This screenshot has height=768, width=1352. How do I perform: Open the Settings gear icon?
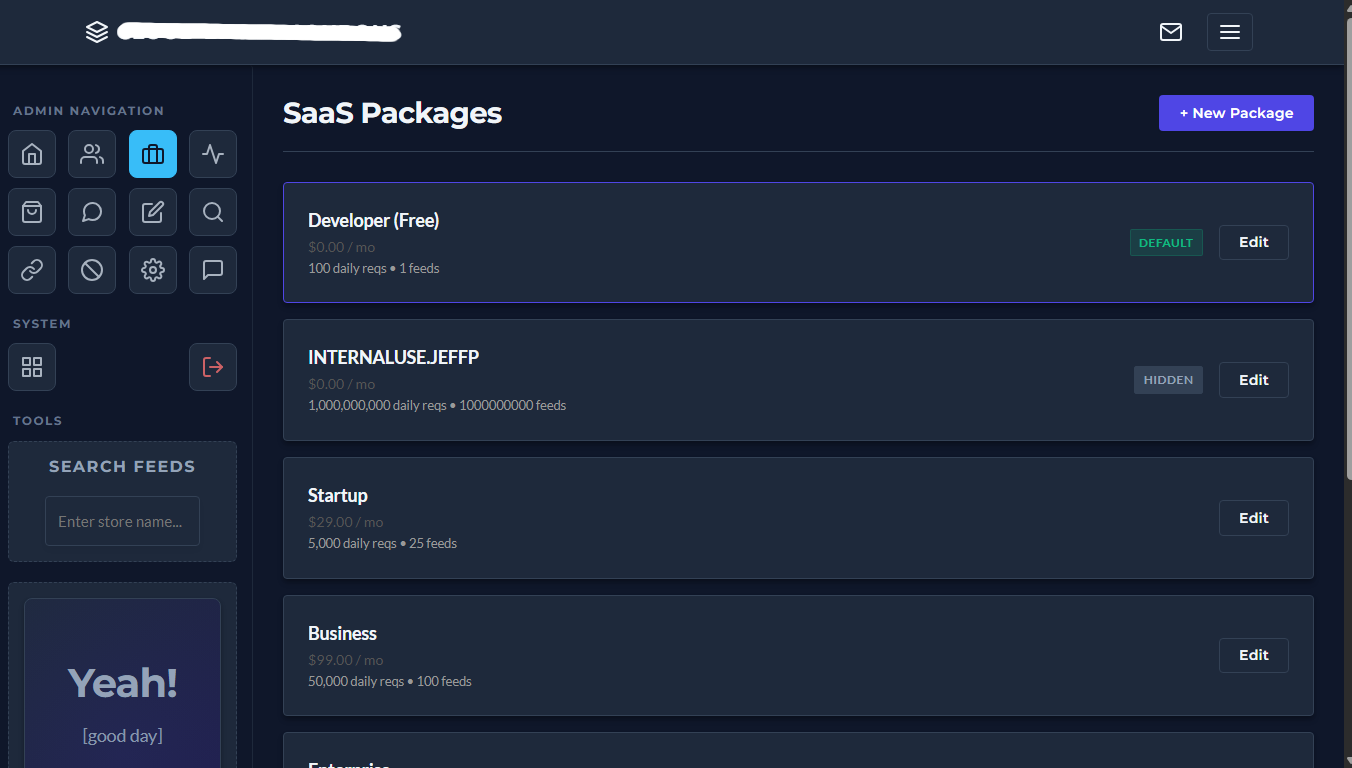(x=152, y=270)
